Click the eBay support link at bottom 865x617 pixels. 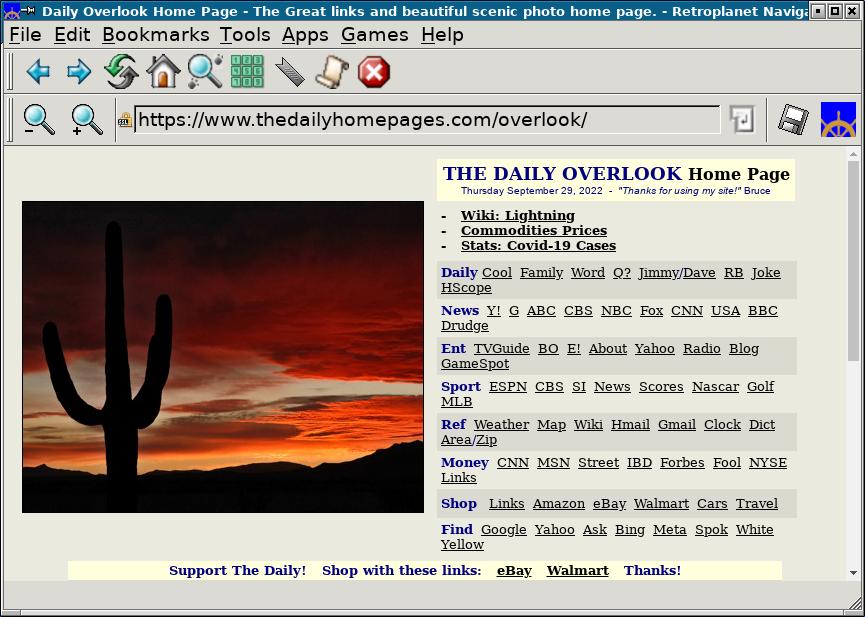point(514,571)
